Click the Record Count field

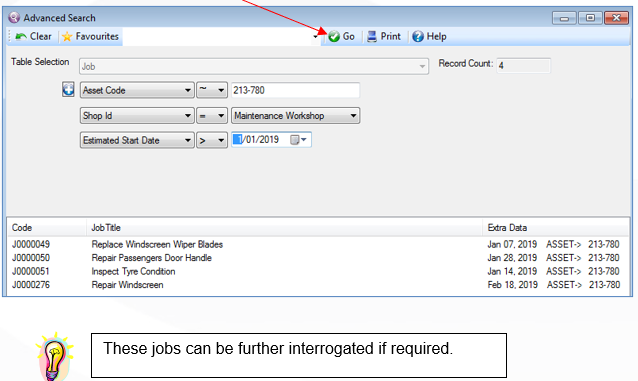coord(523,66)
